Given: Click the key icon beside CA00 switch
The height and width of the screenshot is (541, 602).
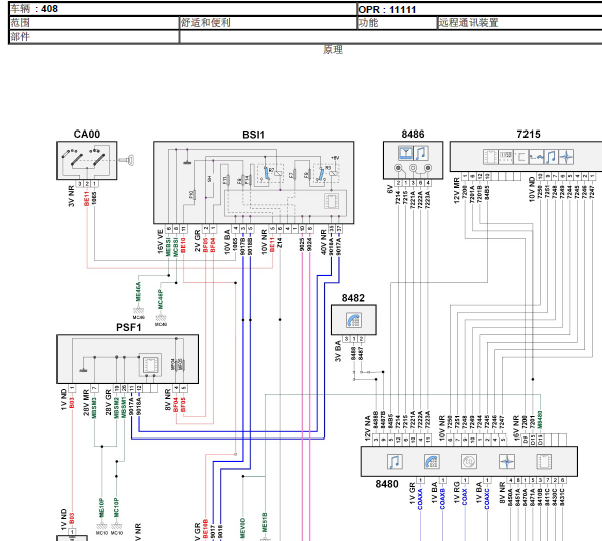Looking at the screenshot, I should (x=126, y=160).
